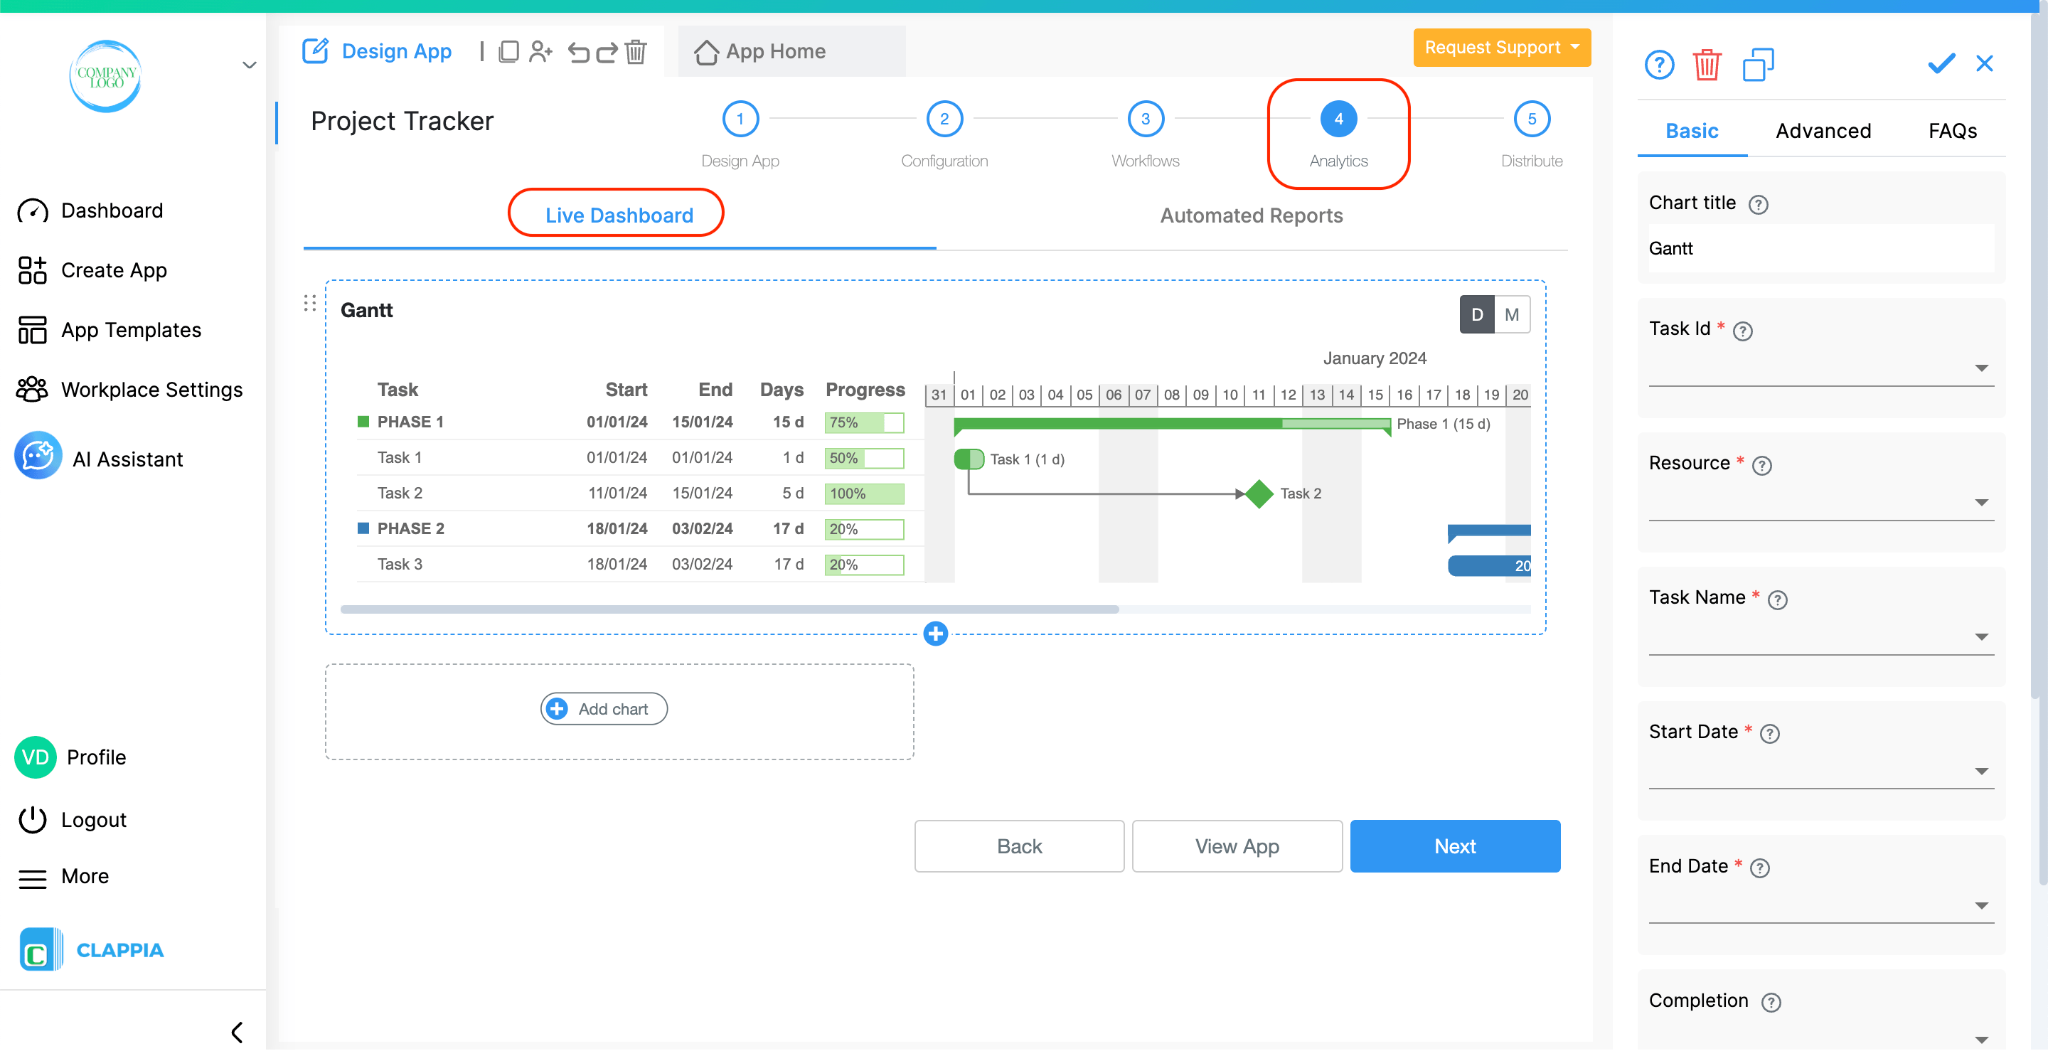Expand the workplace chevron beside company logo
The width and height of the screenshot is (2048, 1050).
(249, 65)
